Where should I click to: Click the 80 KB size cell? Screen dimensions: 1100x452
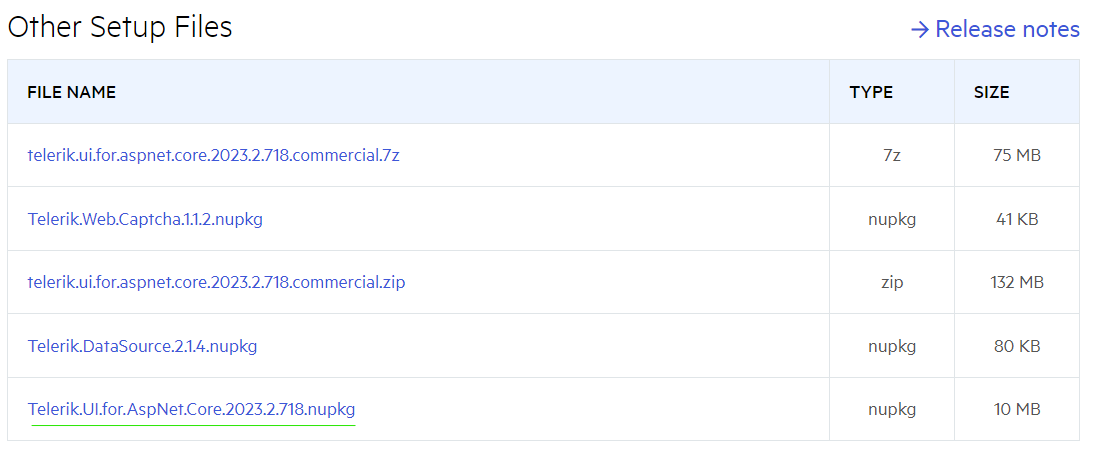pyautogui.click(x=1017, y=346)
